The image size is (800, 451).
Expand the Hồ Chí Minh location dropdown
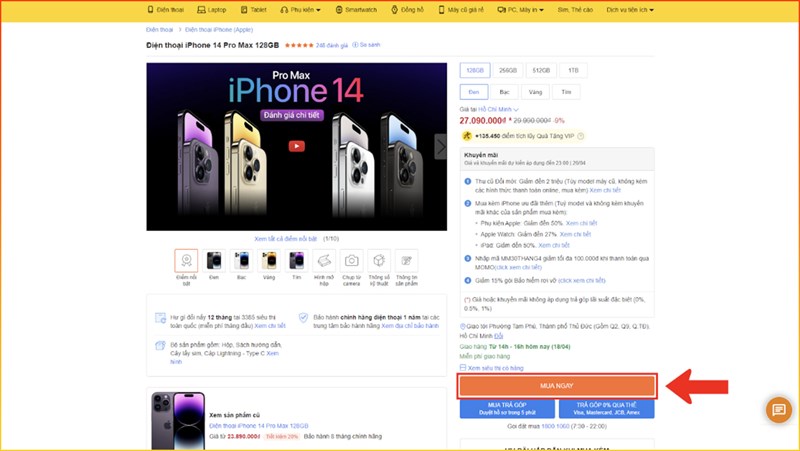[x=498, y=109]
